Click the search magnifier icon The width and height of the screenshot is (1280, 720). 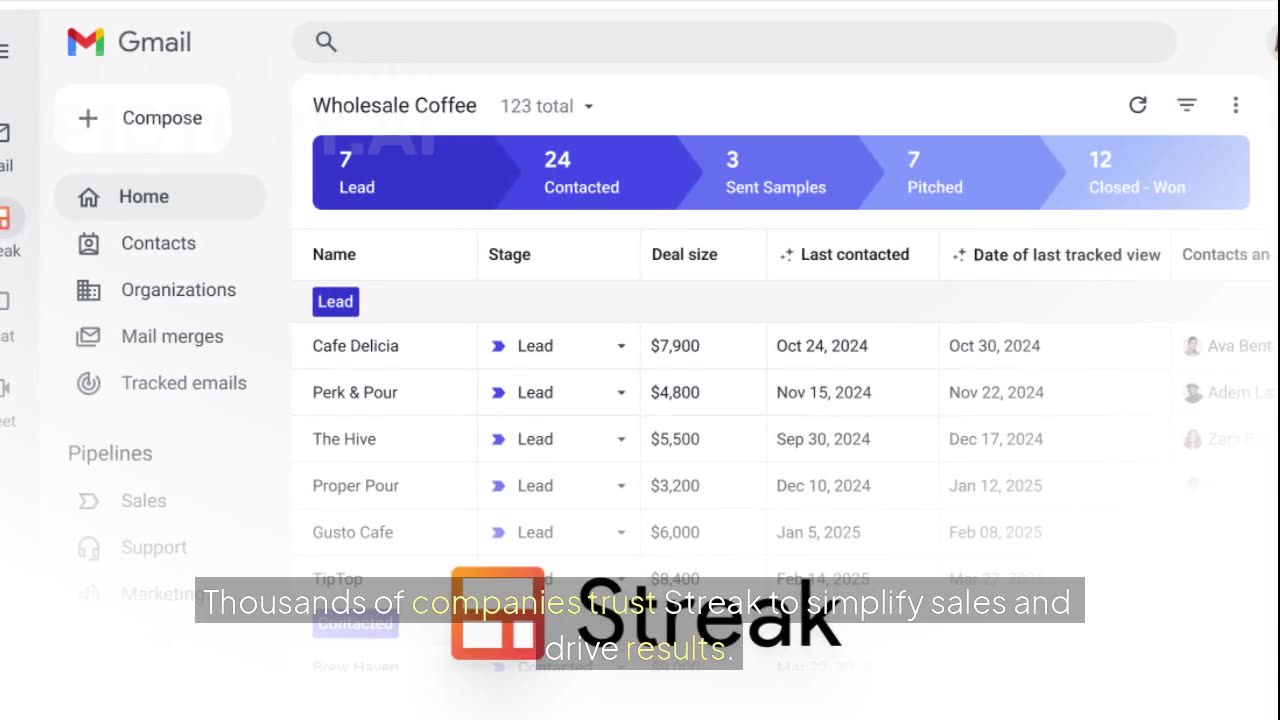326,42
